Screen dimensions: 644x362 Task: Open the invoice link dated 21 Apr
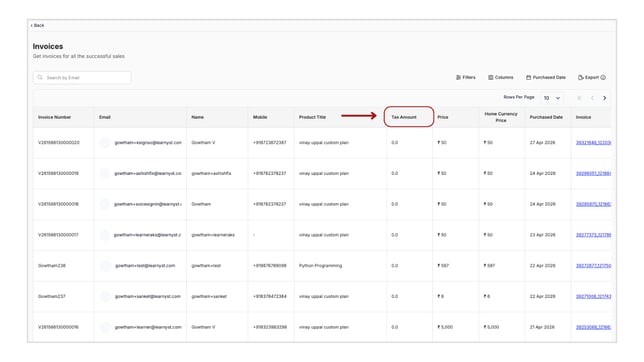click(593, 327)
